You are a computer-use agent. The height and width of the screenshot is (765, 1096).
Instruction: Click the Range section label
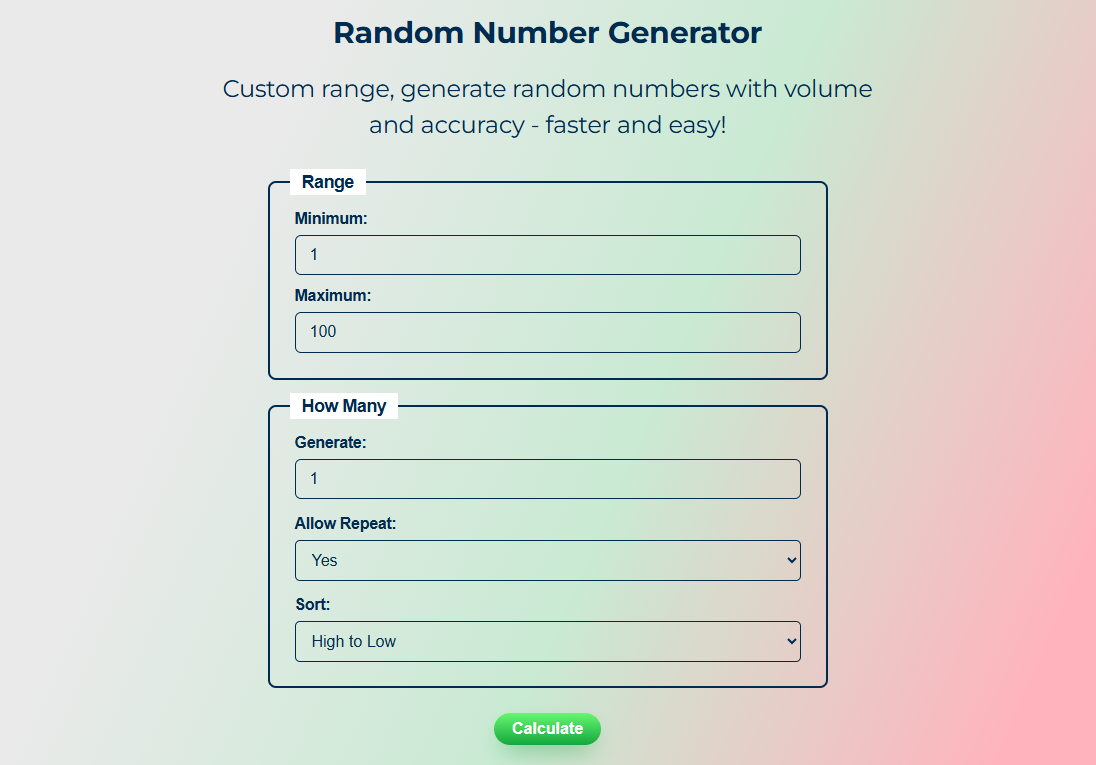(x=328, y=182)
